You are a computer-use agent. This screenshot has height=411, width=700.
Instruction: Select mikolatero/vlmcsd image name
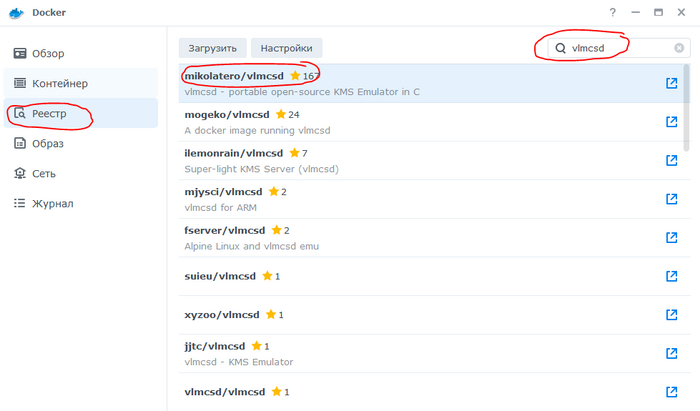(x=234, y=76)
